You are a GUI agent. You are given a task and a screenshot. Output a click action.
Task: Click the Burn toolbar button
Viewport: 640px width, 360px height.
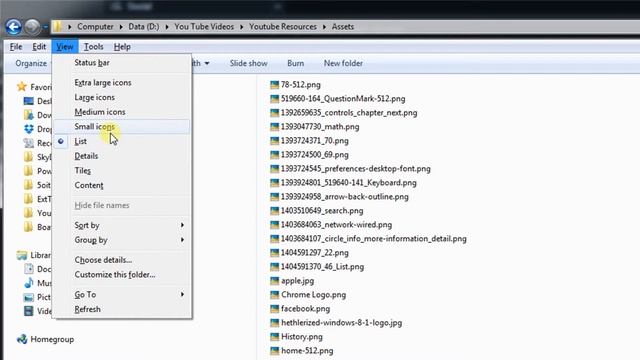(296, 63)
